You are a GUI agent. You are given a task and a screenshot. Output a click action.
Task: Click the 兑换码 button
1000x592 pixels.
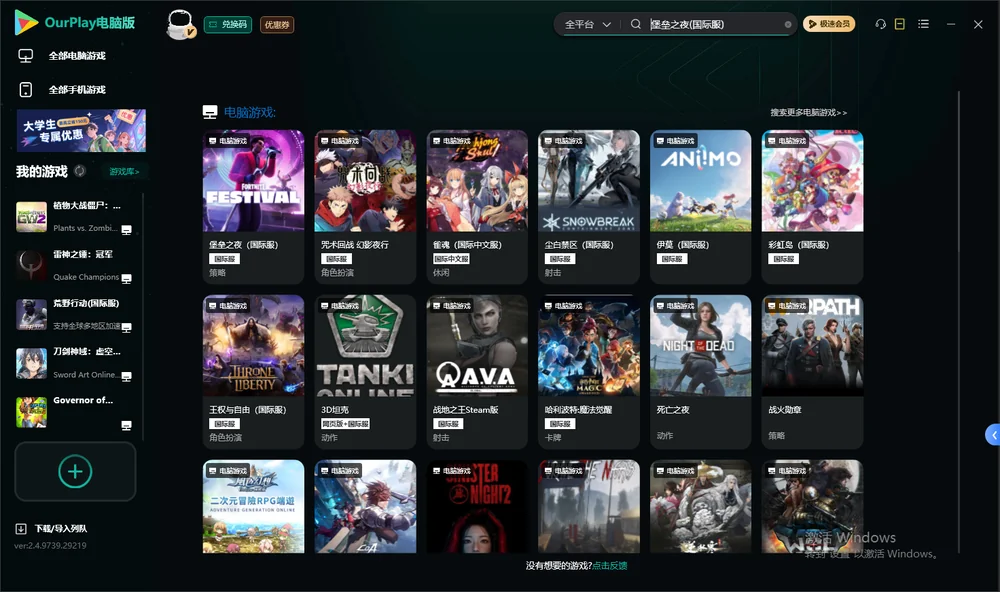click(x=228, y=25)
